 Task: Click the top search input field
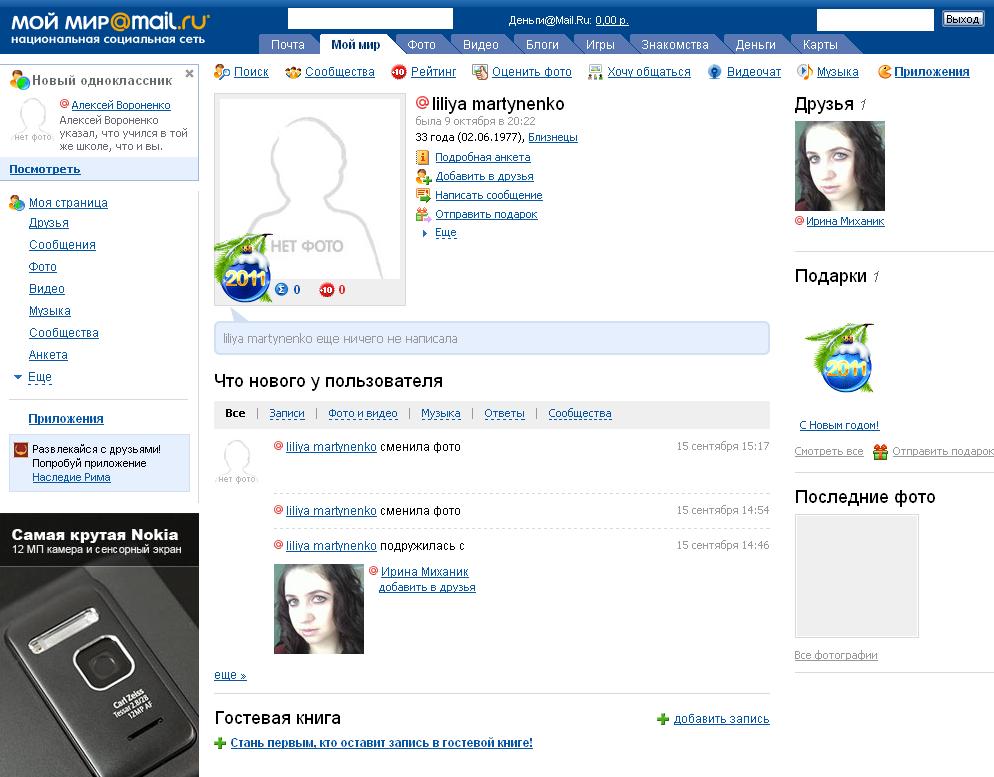point(370,19)
